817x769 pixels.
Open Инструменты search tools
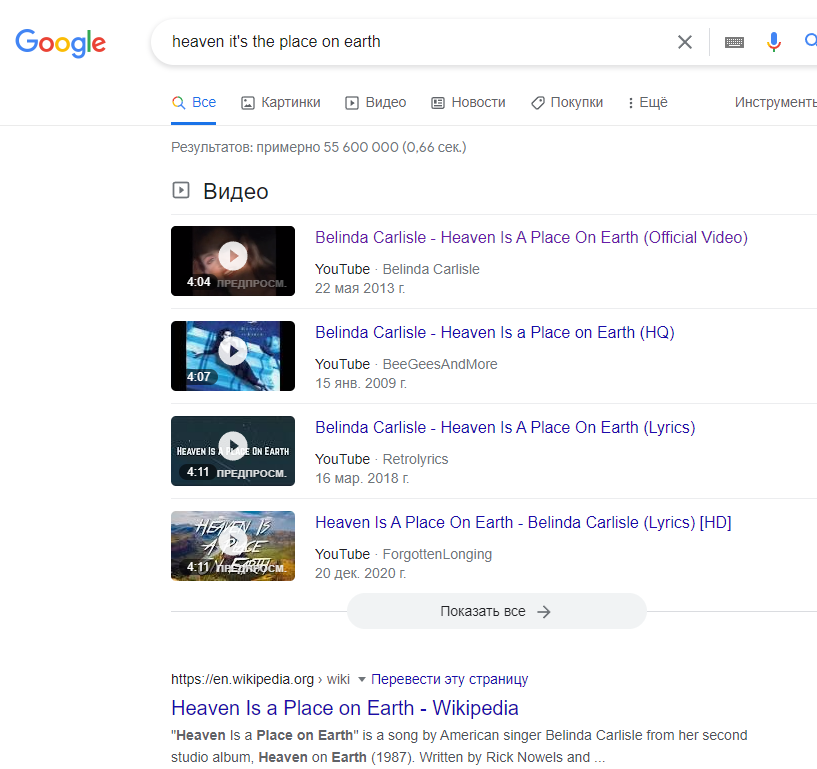[x=776, y=103]
